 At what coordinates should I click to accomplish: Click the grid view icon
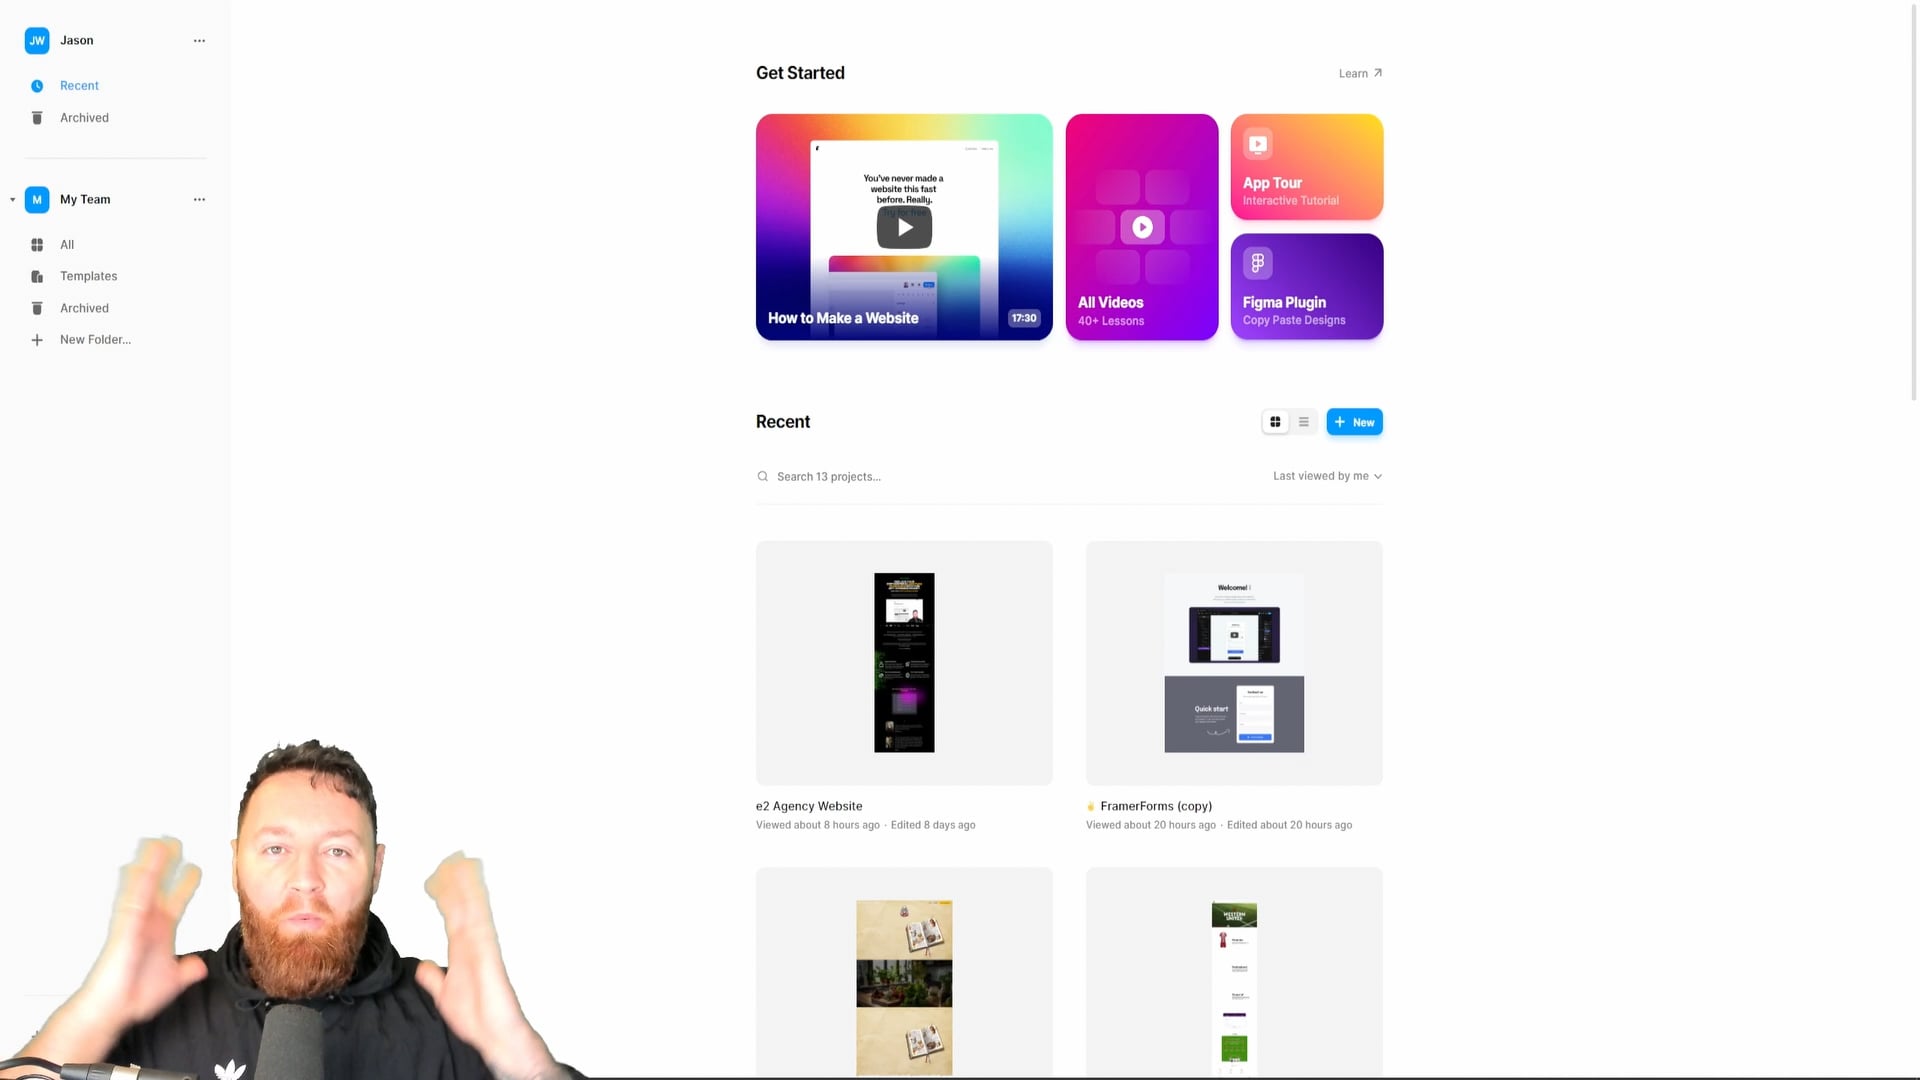(x=1274, y=422)
